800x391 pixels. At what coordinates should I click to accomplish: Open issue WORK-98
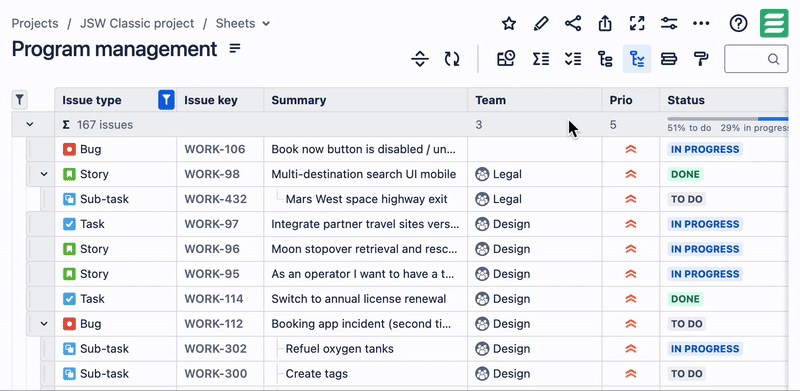tap(212, 174)
